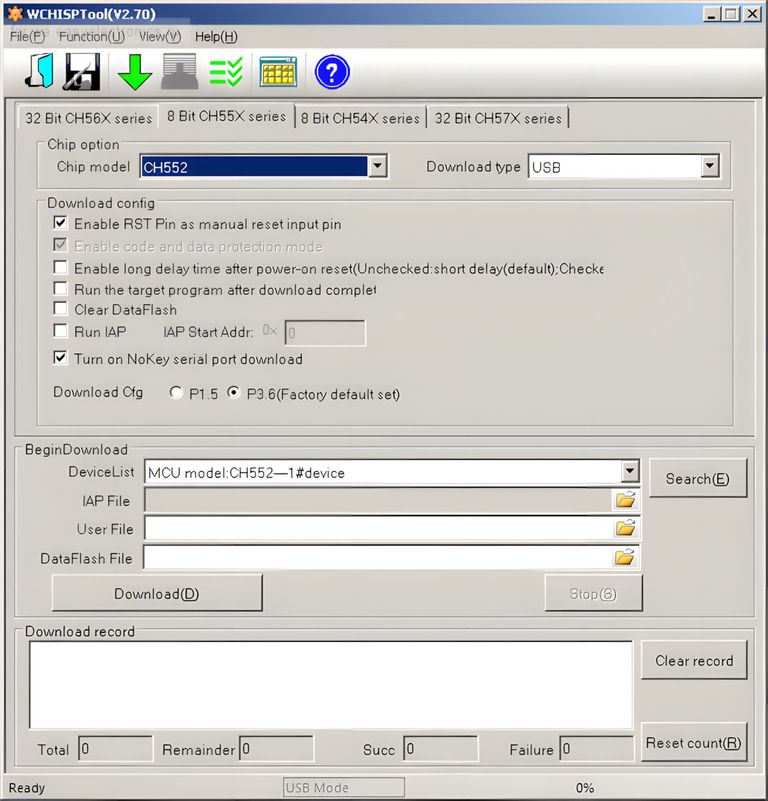The width and height of the screenshot is (768, 801).
Task: Click the green checklist verify icon
Action: pos(226,72)
